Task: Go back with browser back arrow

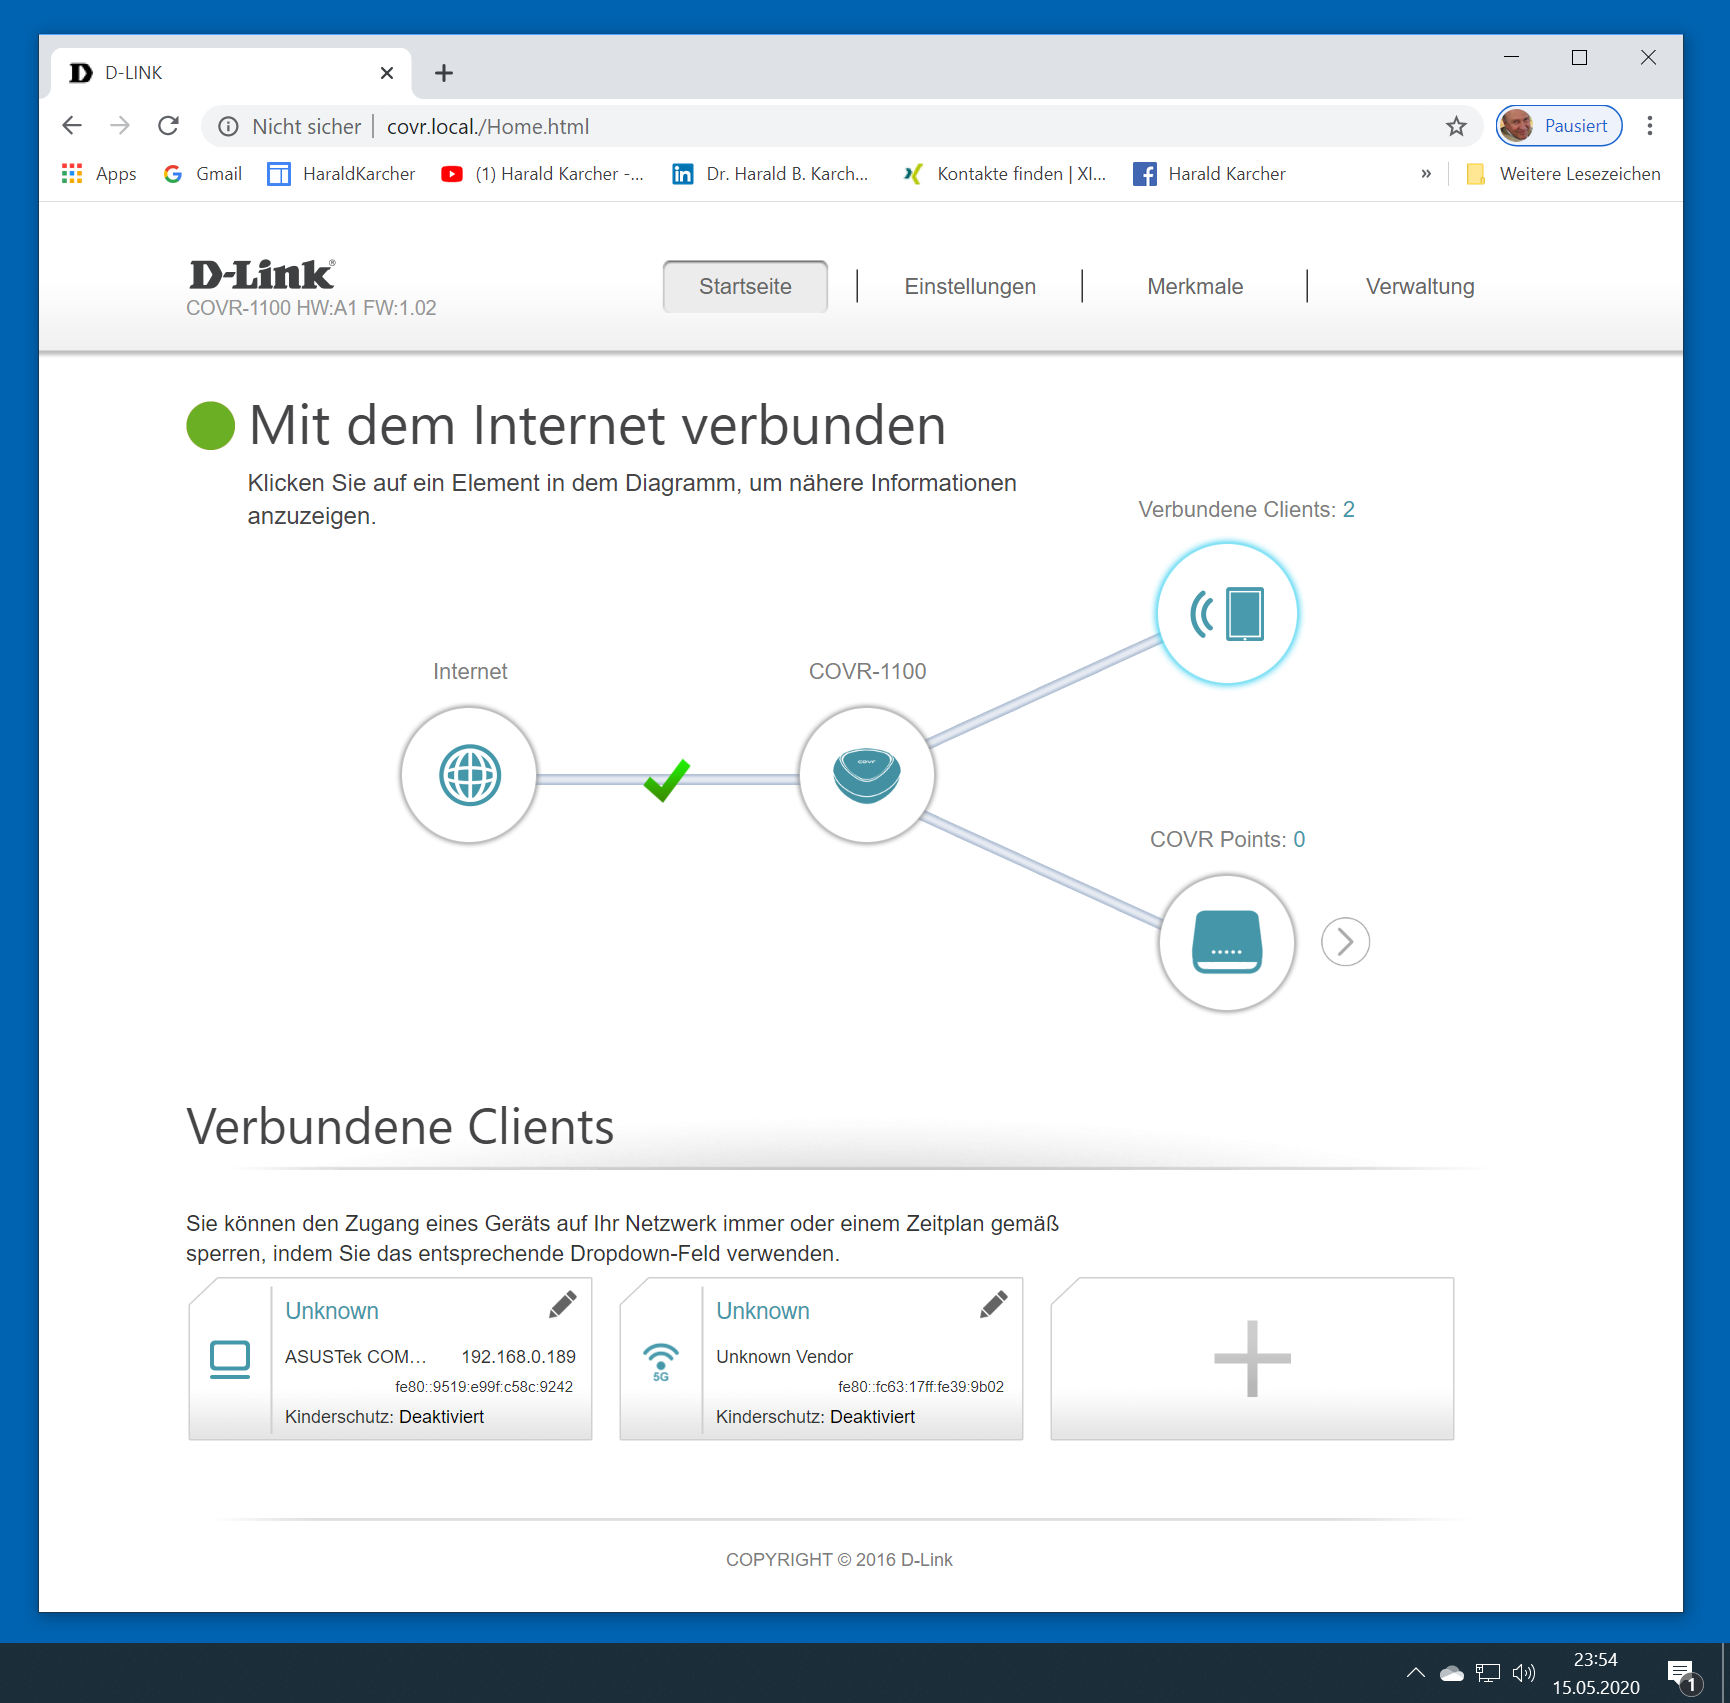Action: [x=72, y=126]
